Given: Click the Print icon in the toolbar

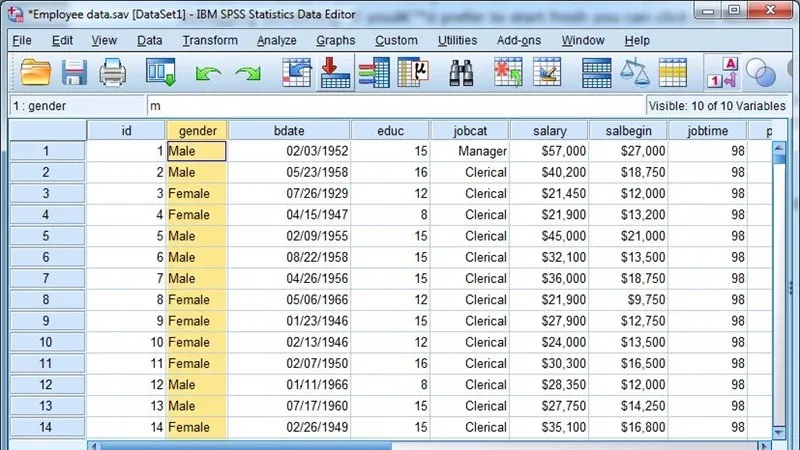Looking at the screenshot, I should [112, 72].
